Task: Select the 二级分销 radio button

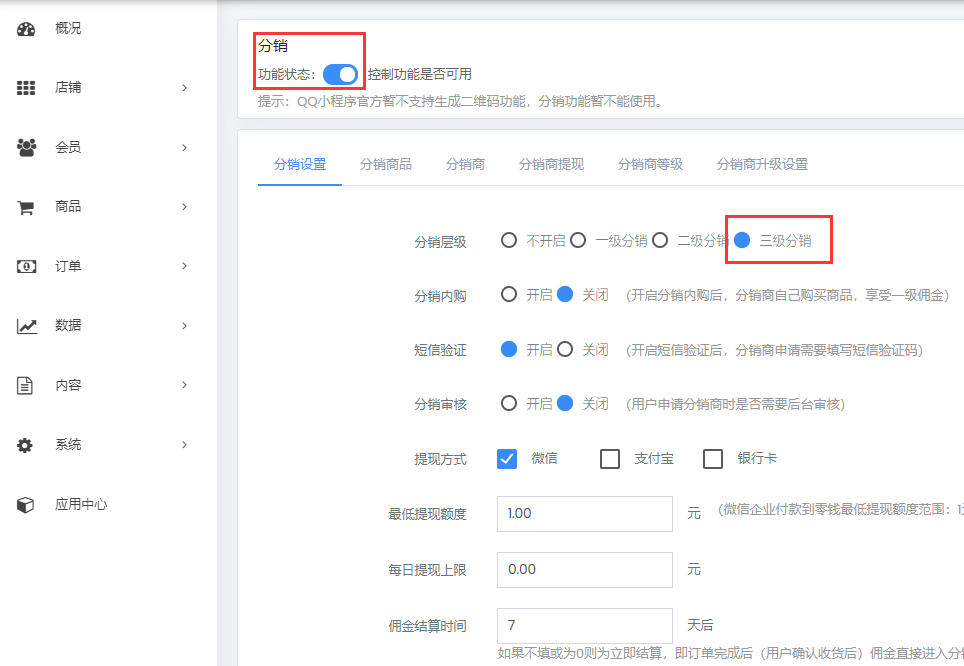Action: coord(660,240)
